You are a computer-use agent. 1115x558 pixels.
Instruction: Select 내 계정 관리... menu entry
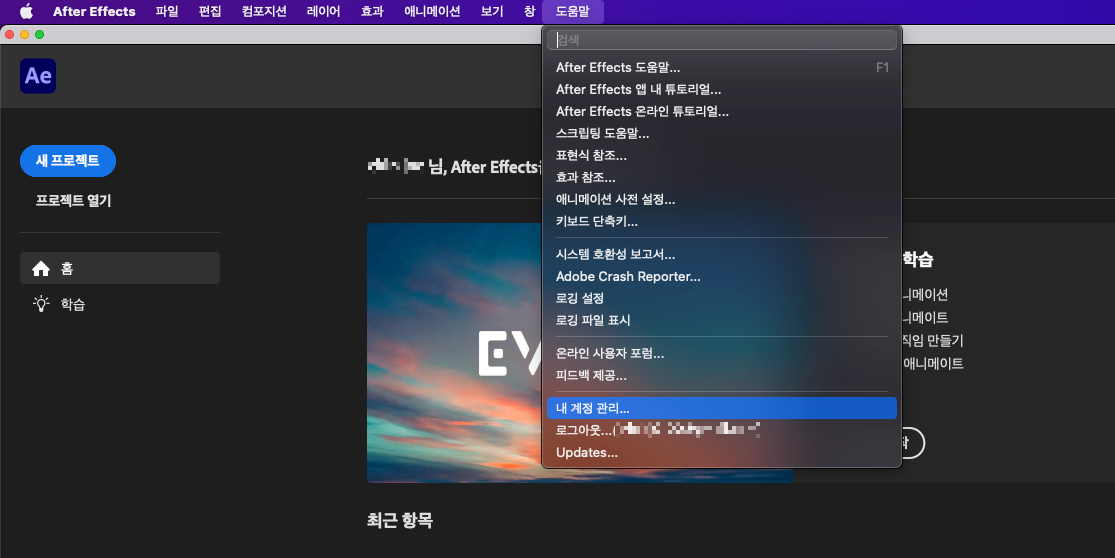click(x=722, y=408)
